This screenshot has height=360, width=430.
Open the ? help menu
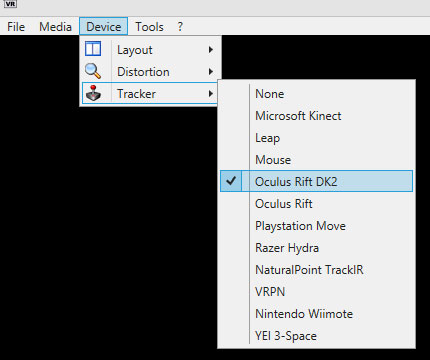click(x=180, y=27)
